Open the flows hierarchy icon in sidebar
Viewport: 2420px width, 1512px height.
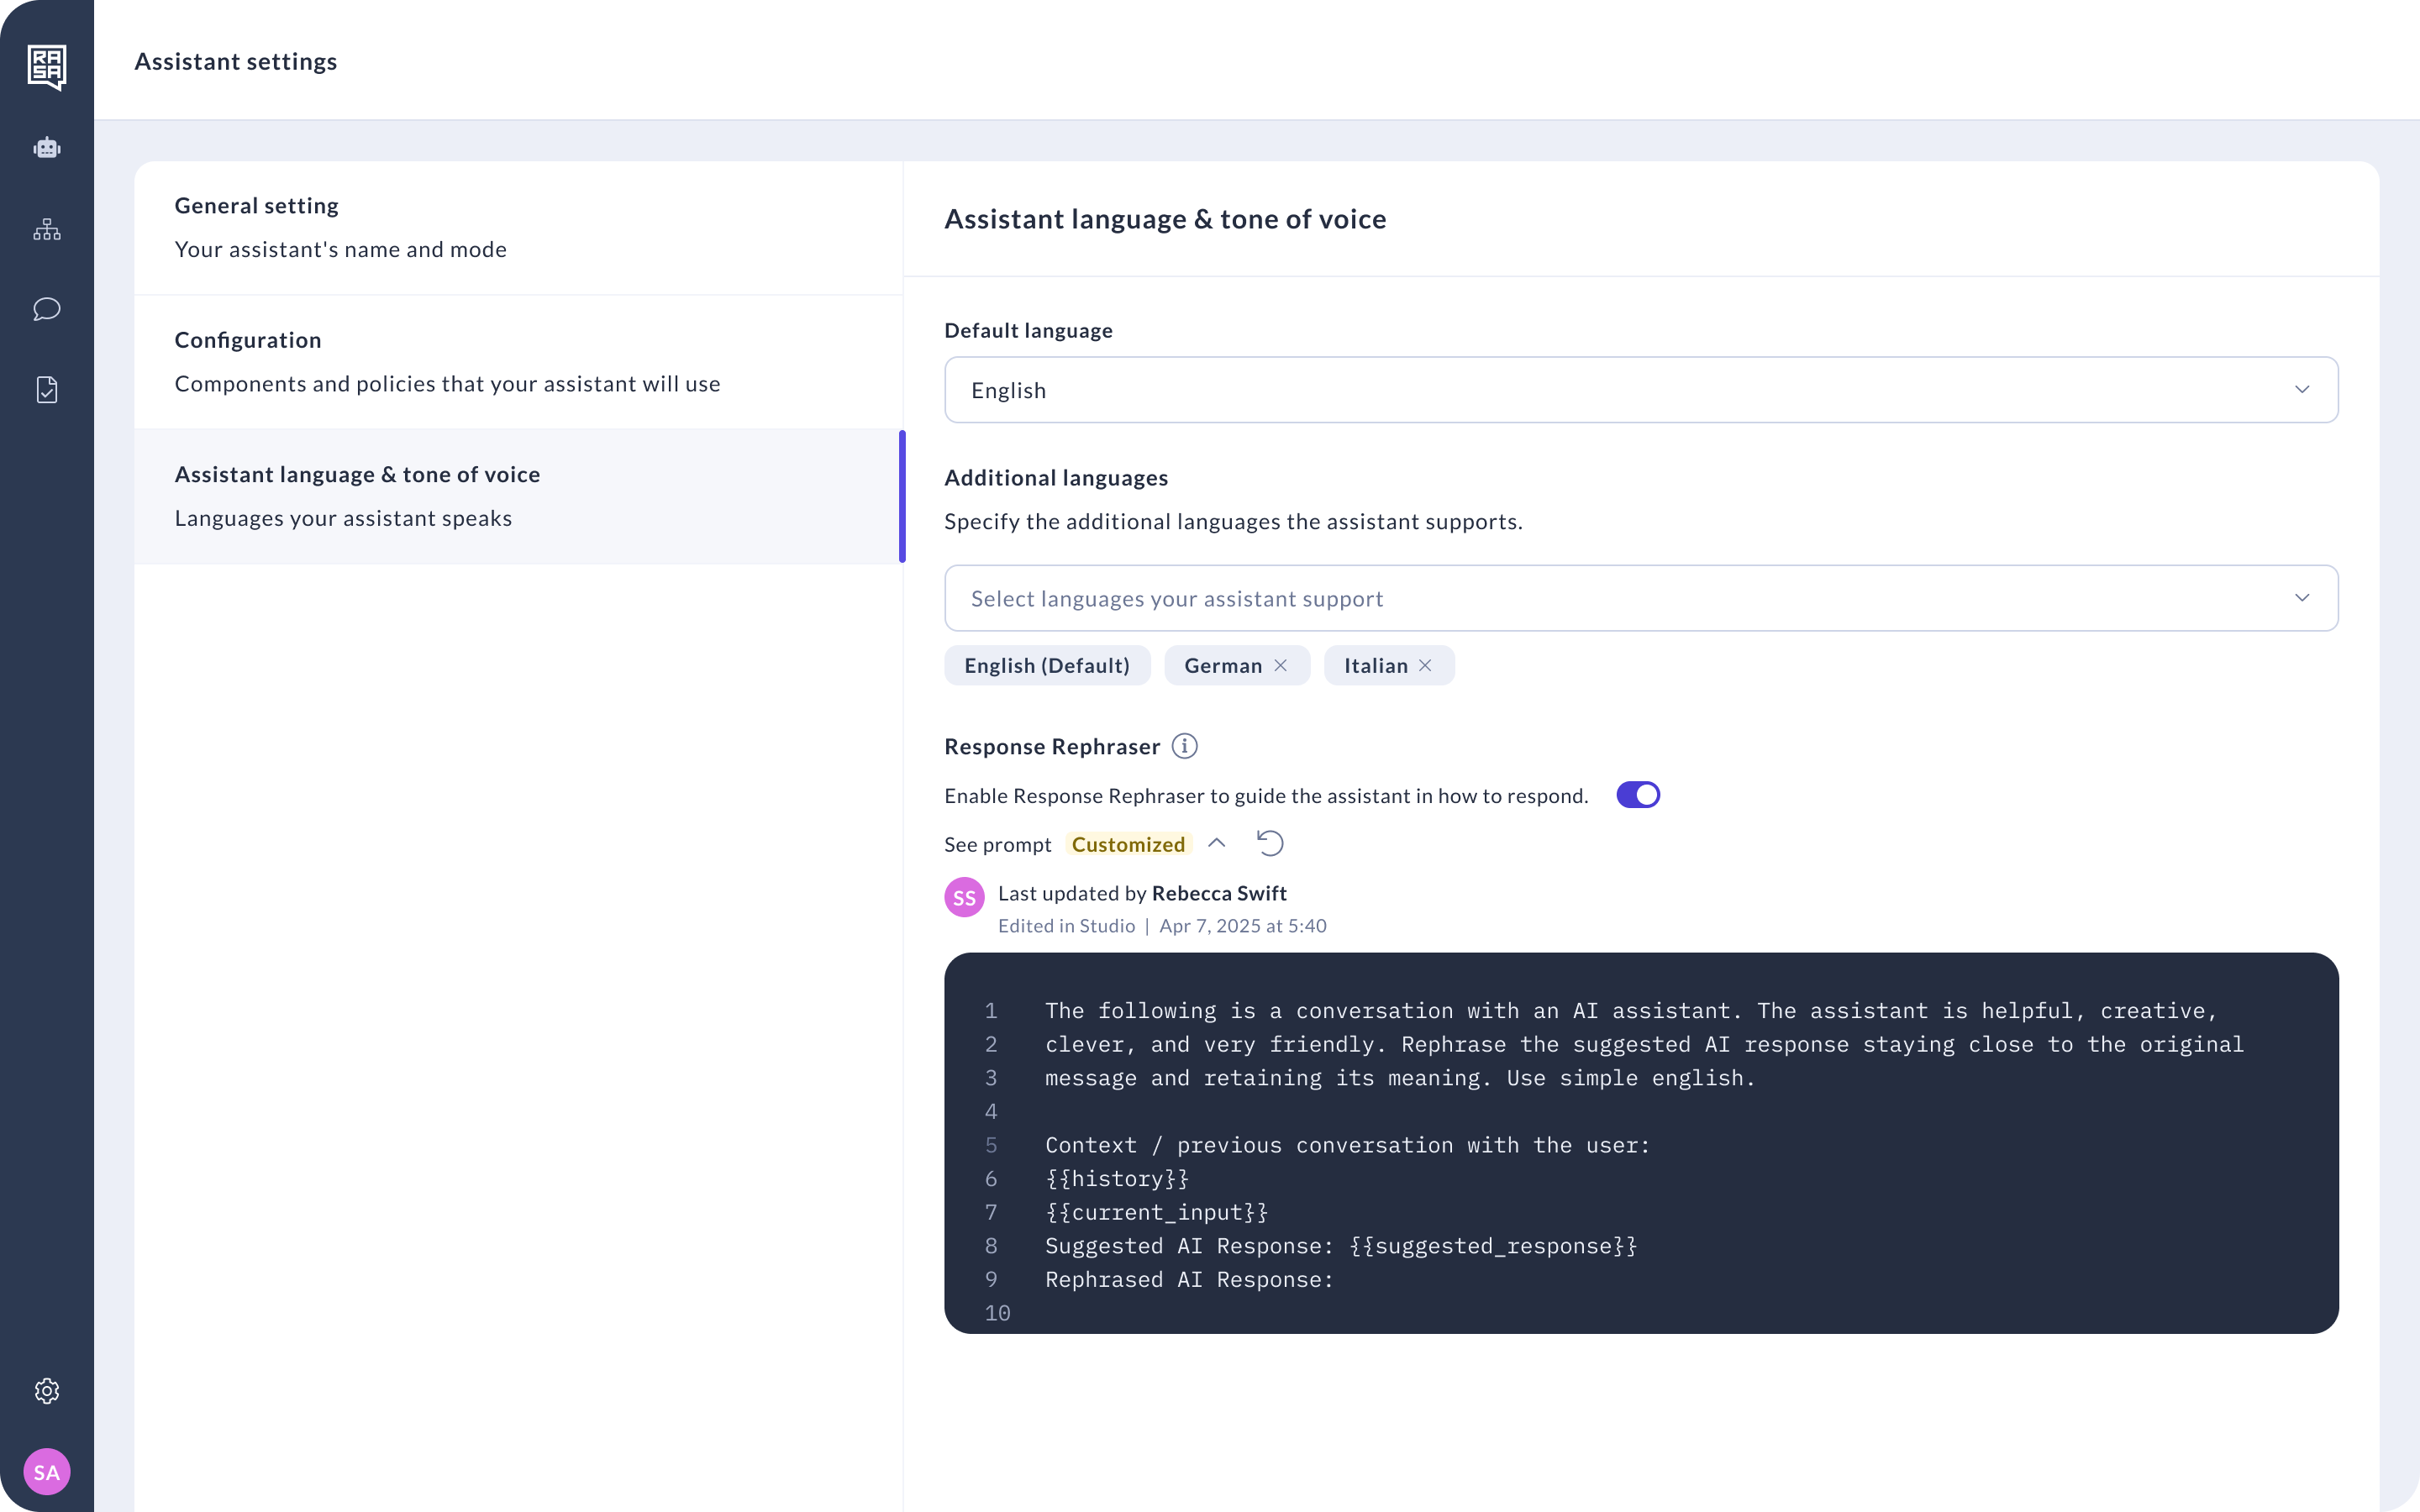[47, 229]
